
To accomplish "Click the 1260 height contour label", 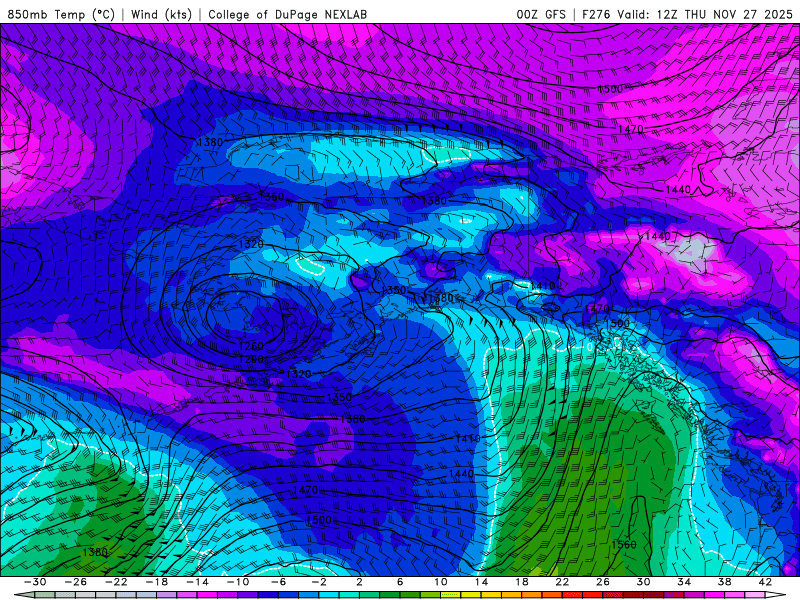I will point(251,347).
